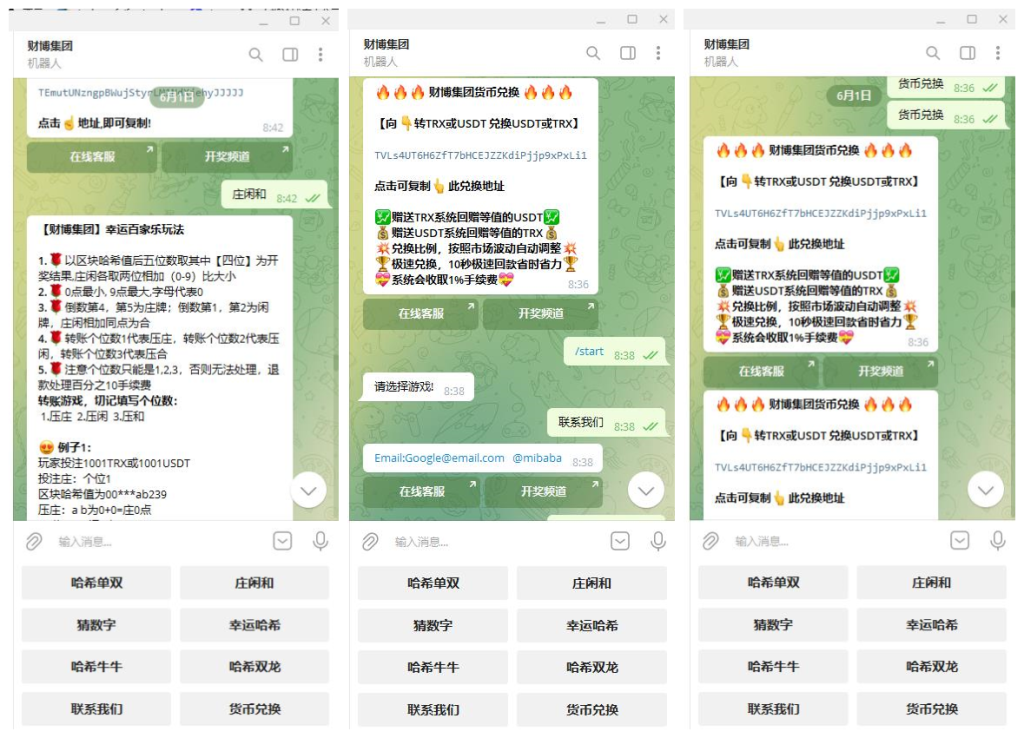
Task: Click the scroll-down chevron in the middle chat
Action: point(646,490)
